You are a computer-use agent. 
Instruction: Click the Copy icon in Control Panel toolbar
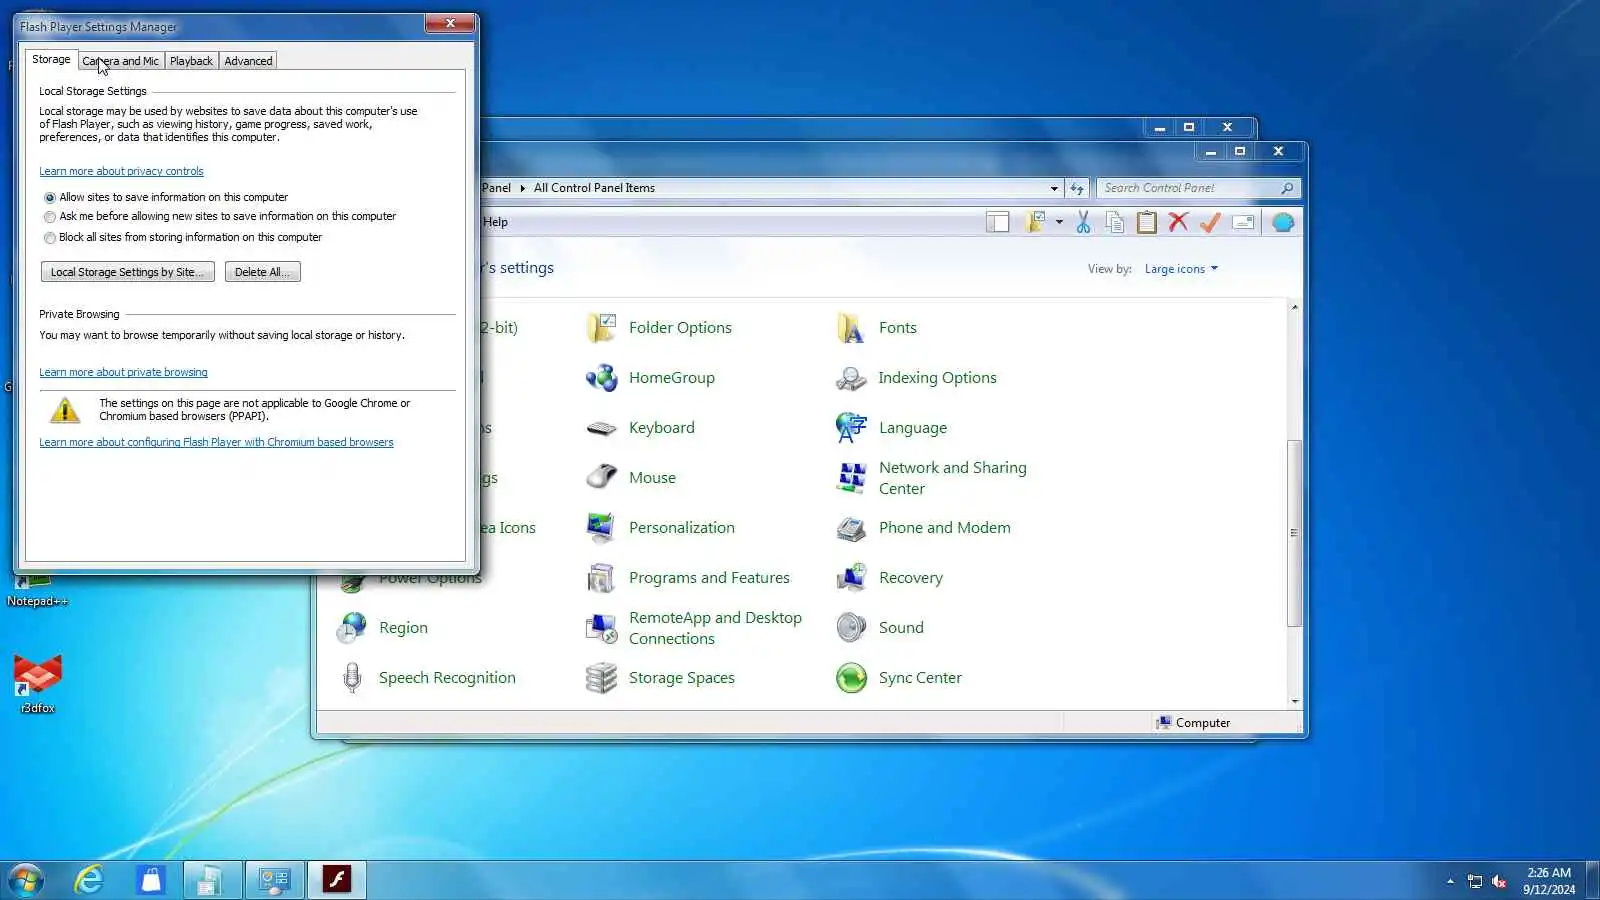tap(1114, 222)
